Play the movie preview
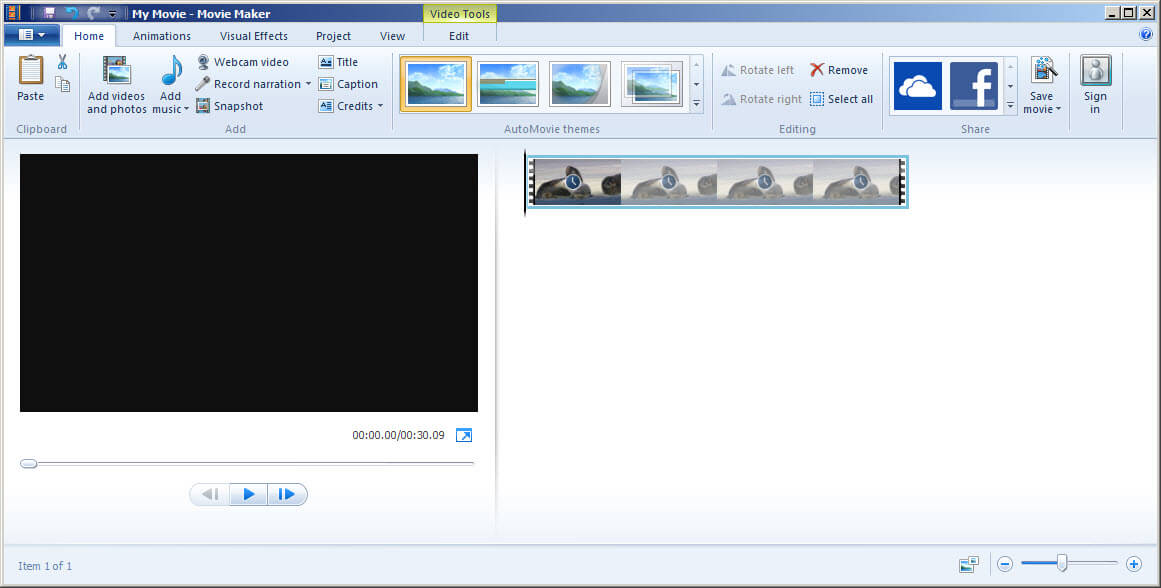Image resolution: width=1161 pixels, height=588 pixels. 249,495
